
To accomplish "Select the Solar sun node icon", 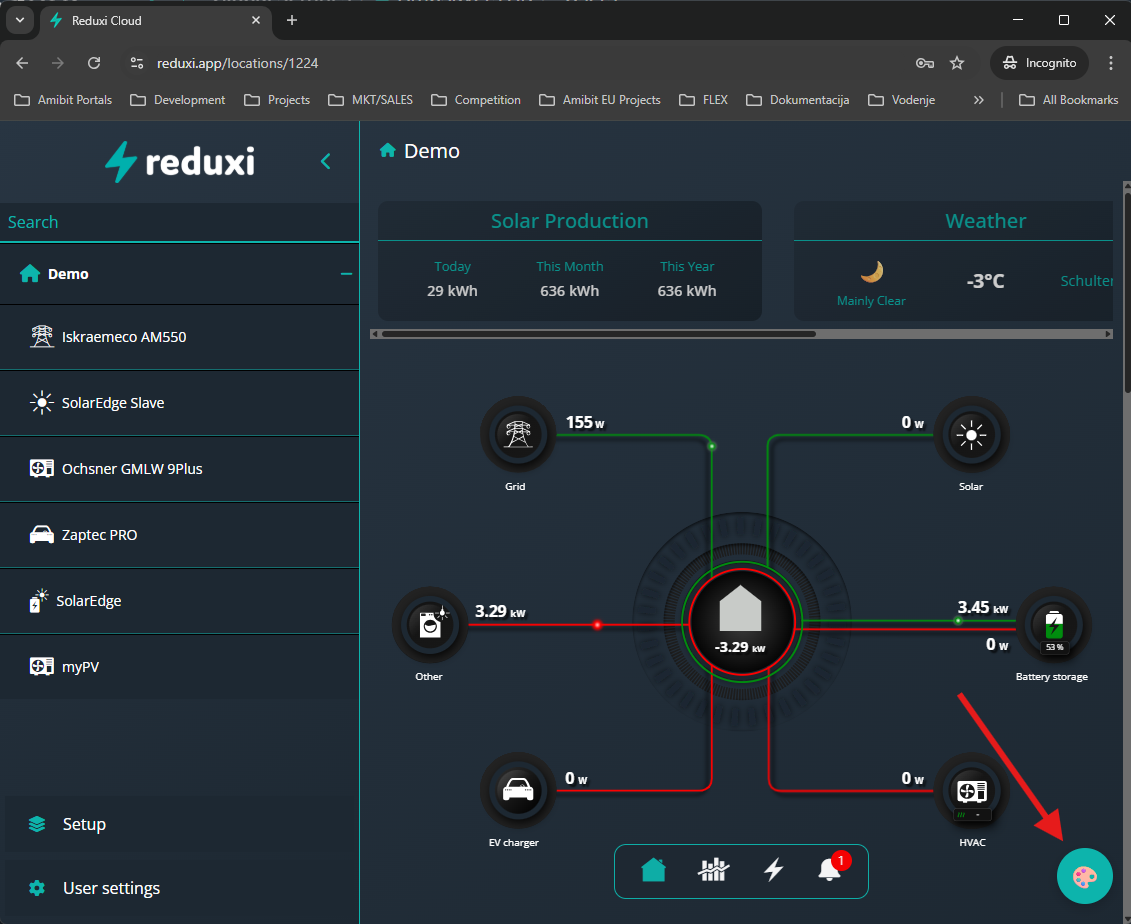I will [971, 434].
